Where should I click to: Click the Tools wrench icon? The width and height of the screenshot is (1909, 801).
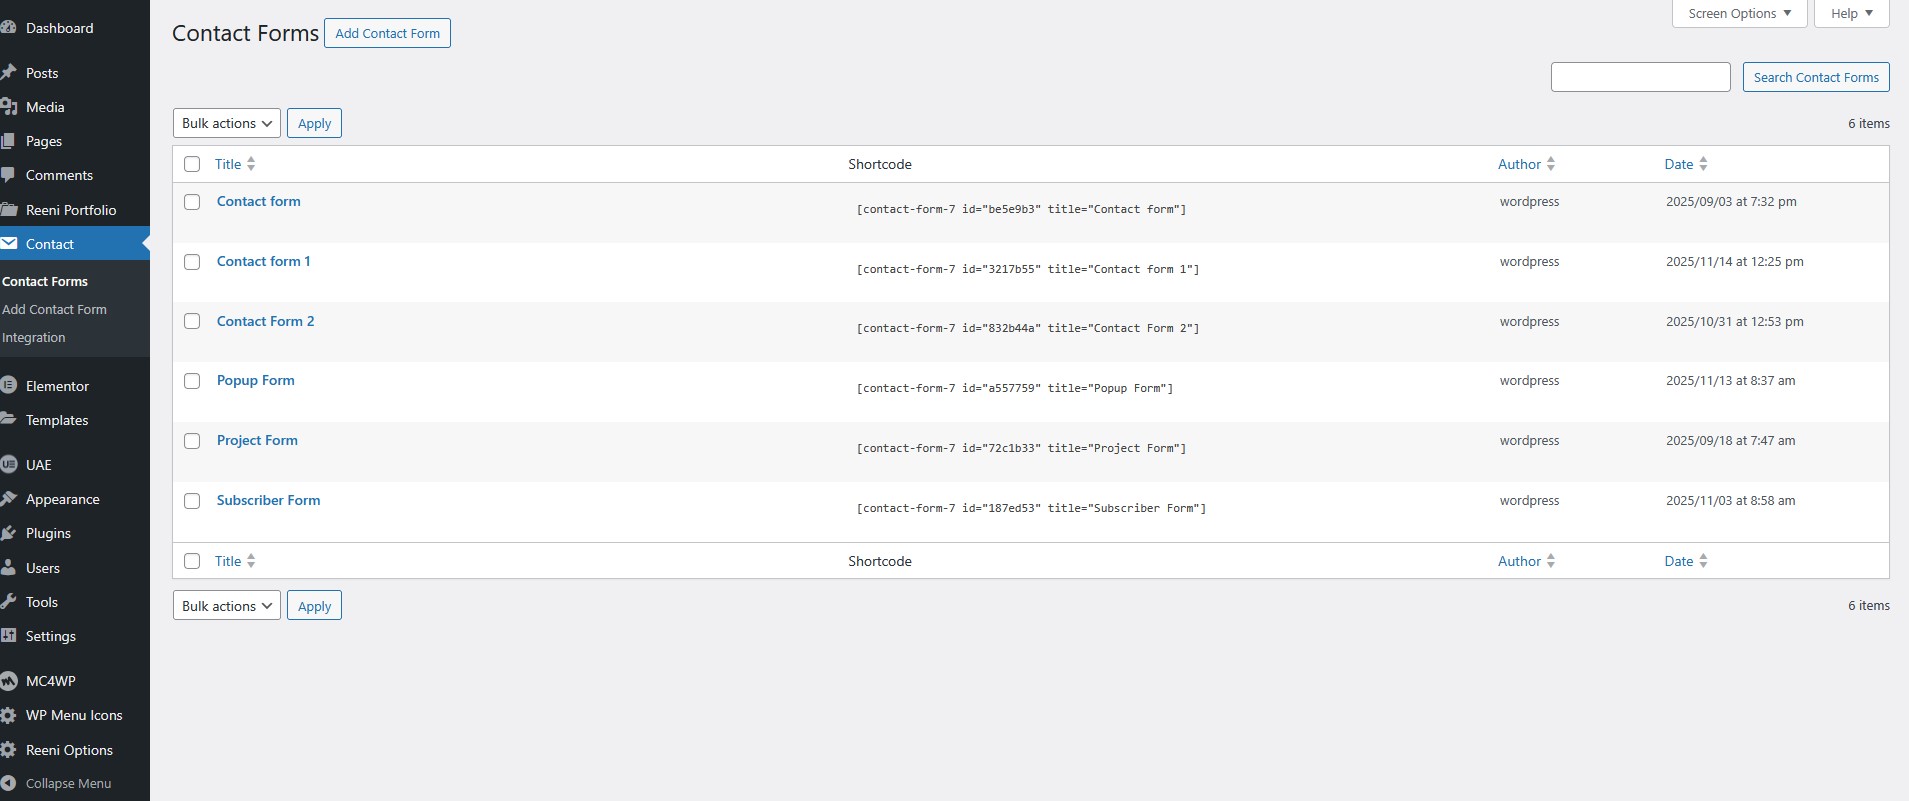pos(8,602)
